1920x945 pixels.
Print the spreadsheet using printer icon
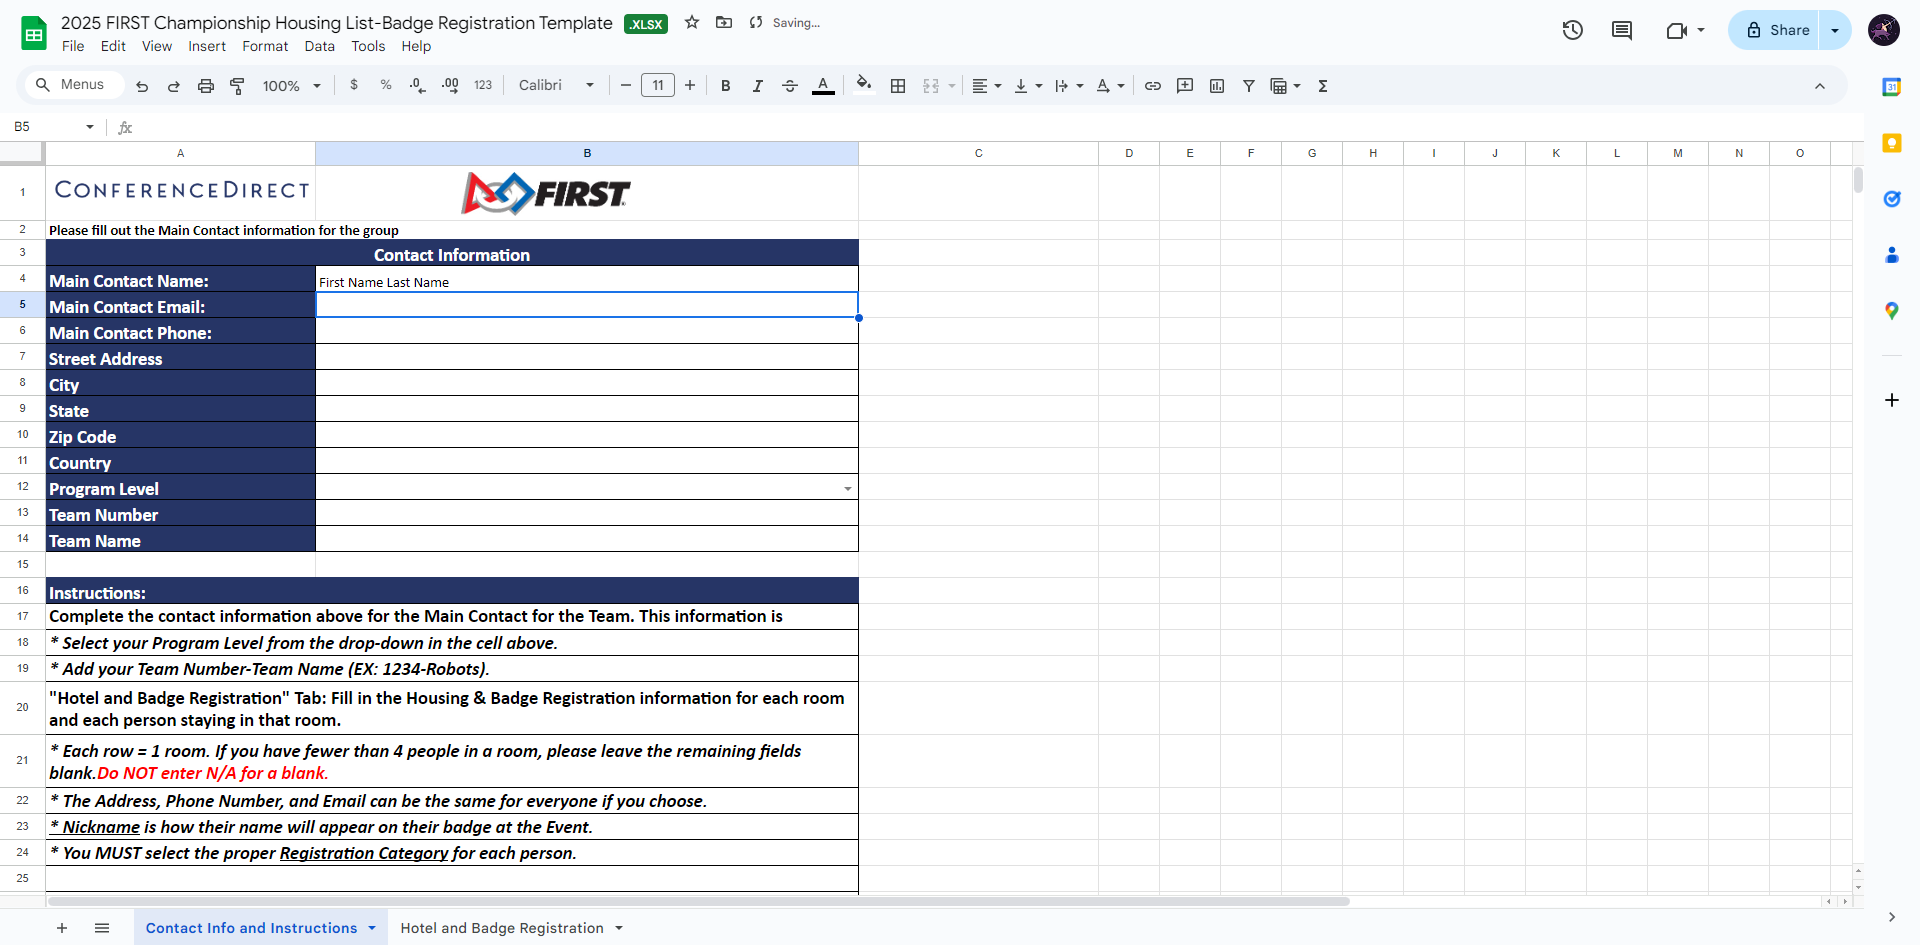(x=206, y=86)
